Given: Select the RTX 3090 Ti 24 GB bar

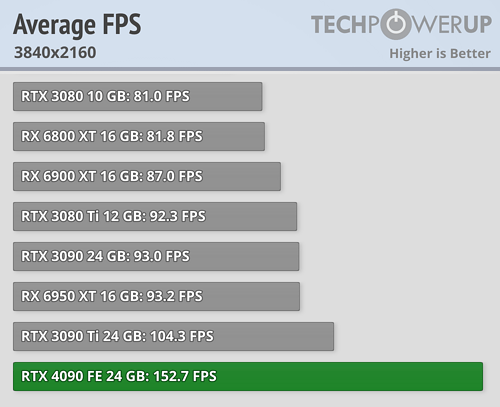Looking at the screenshot, I should tap(173, 336).
